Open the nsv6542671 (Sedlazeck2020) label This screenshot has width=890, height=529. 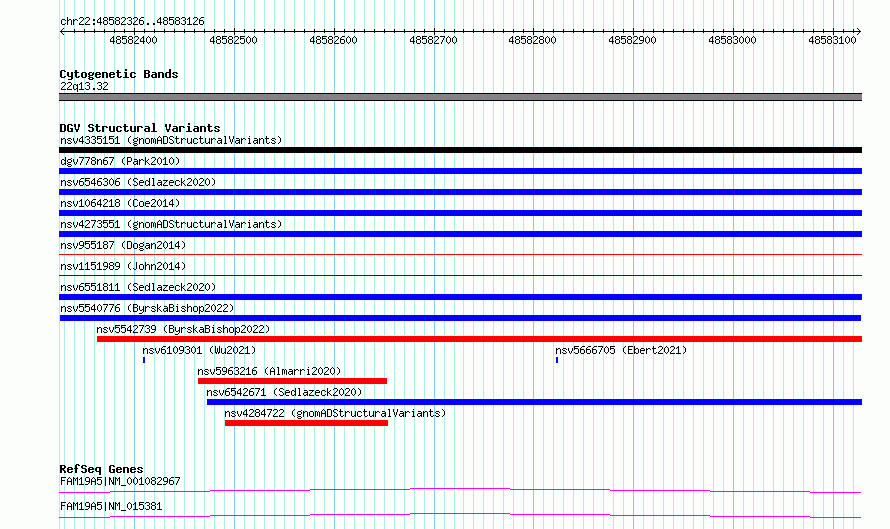point(284,392)
